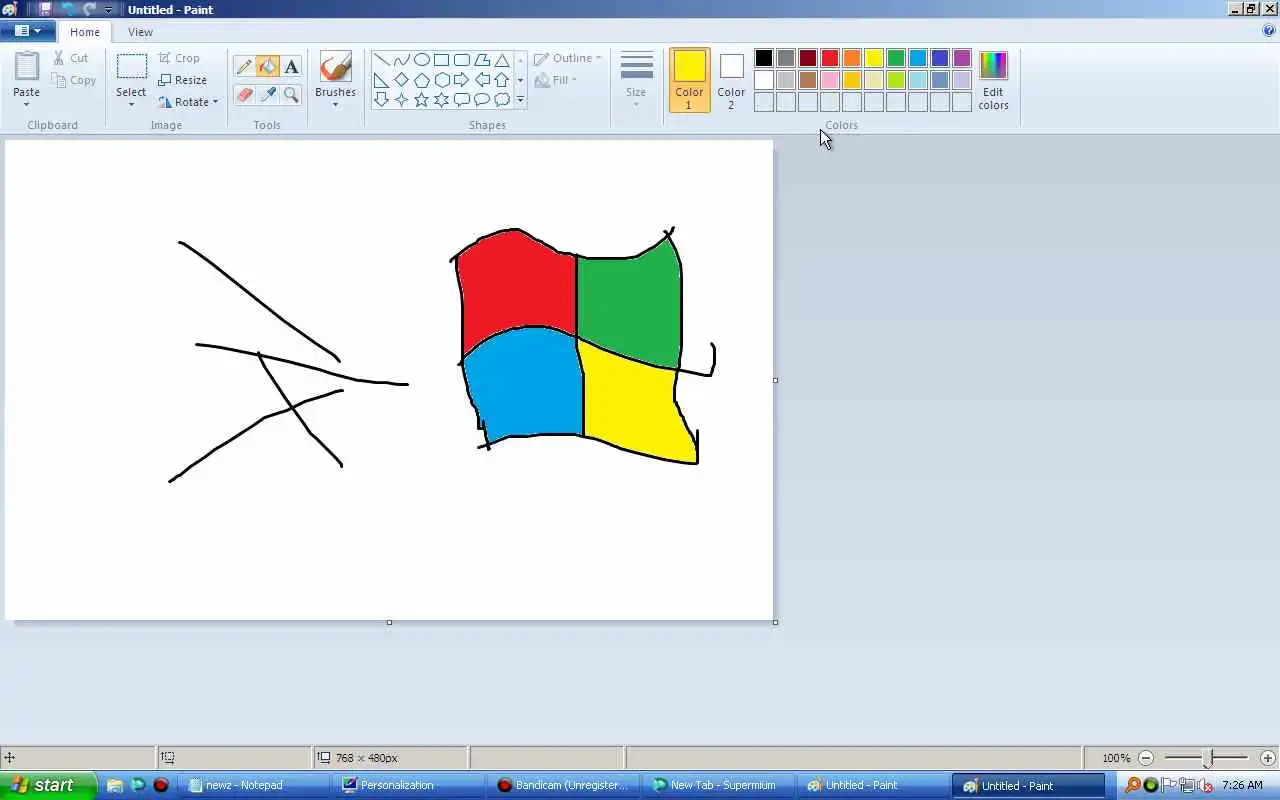Screen dimensions: 1280x800
Task: Open Personalization taskbar item
Action: tap(410, 785)
